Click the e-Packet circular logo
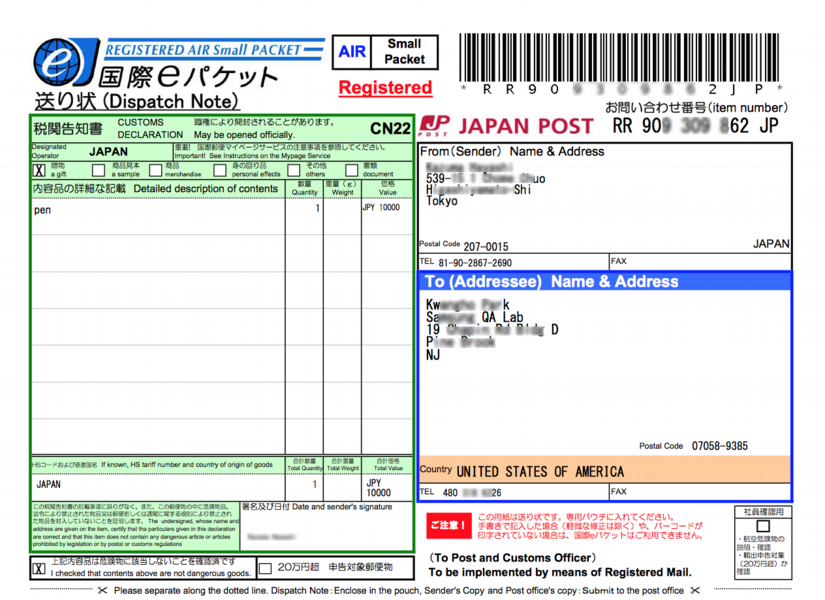825x600 pixels. point(63,63)
